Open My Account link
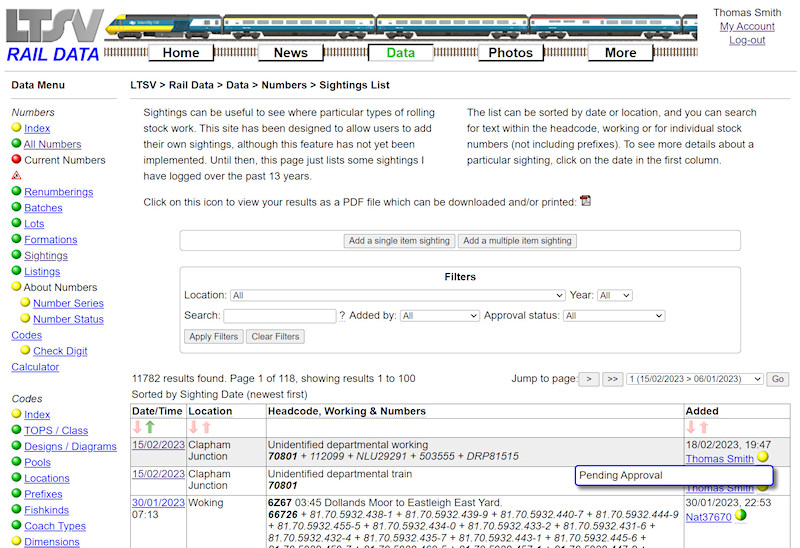Viewport: 800px width, 548px height. (x=747, y=27)
